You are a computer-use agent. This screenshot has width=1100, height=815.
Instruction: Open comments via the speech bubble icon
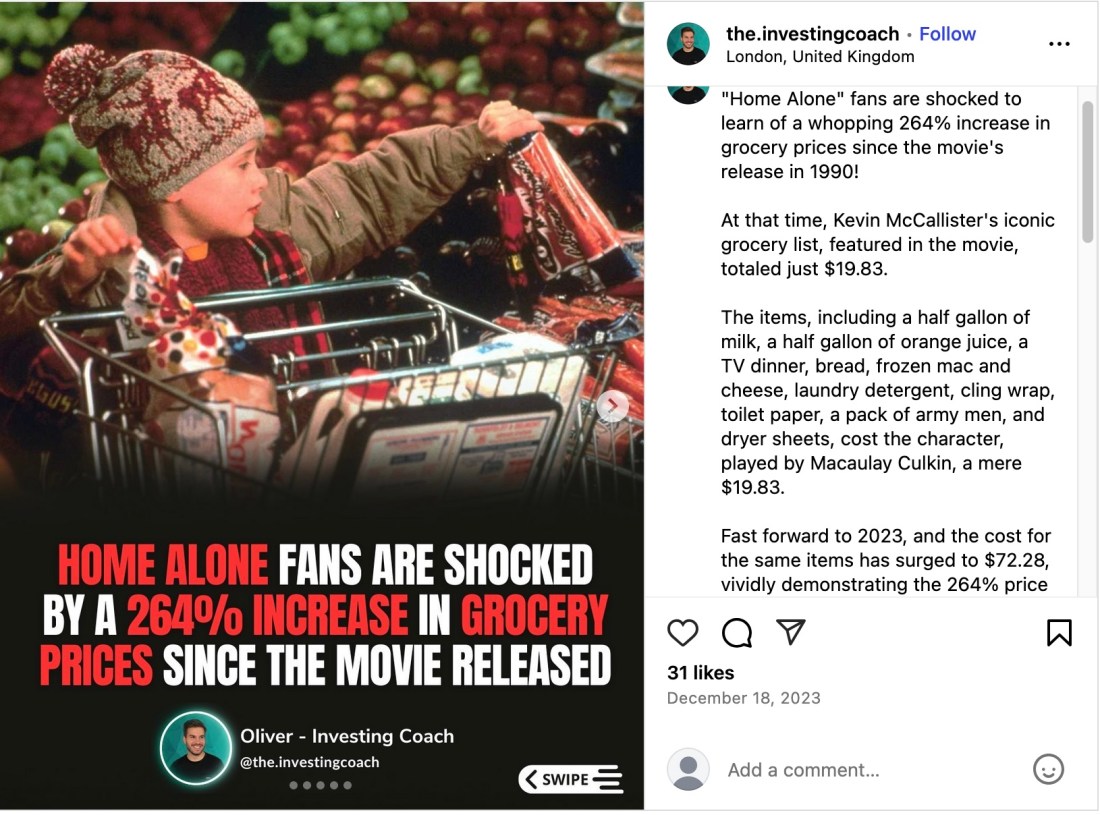[737, 633]
